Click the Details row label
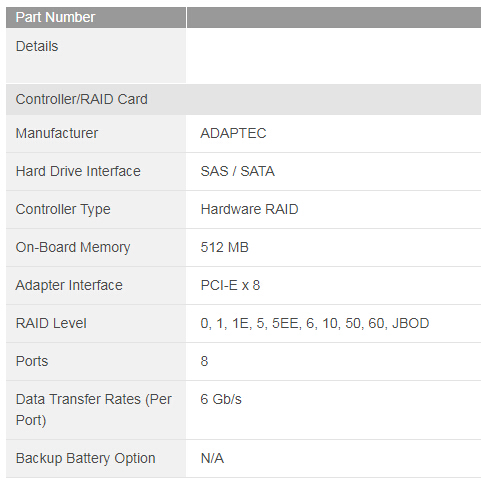 (x=37, y=46)
